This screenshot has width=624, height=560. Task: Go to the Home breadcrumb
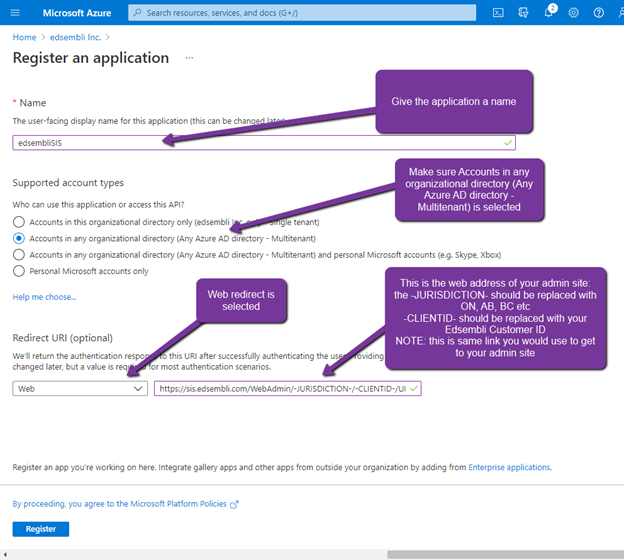[x=24, y=37]
